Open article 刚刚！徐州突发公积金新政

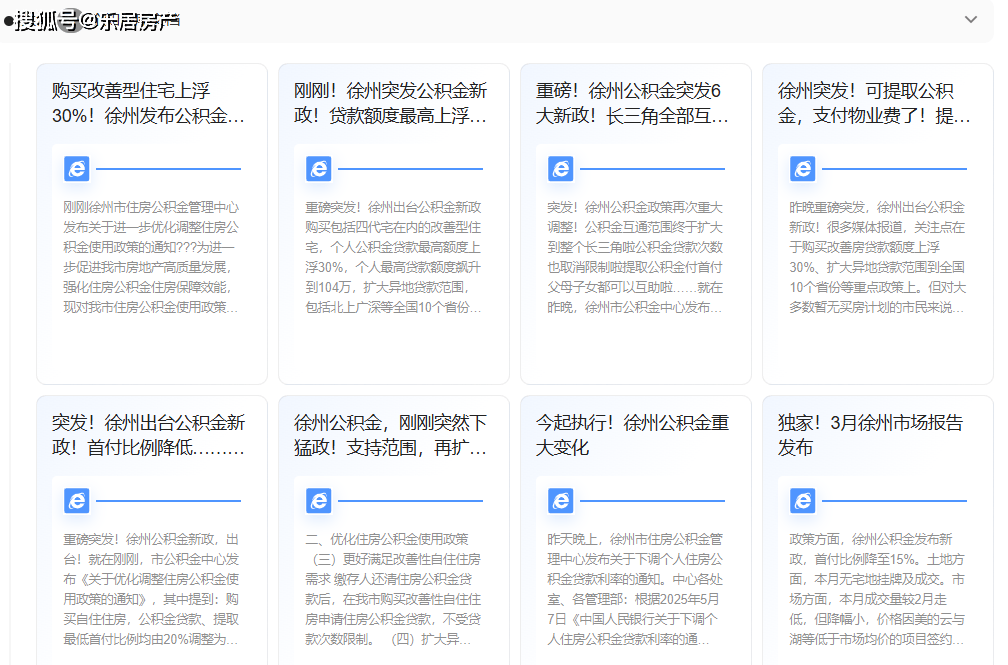(x=392, y=103)
